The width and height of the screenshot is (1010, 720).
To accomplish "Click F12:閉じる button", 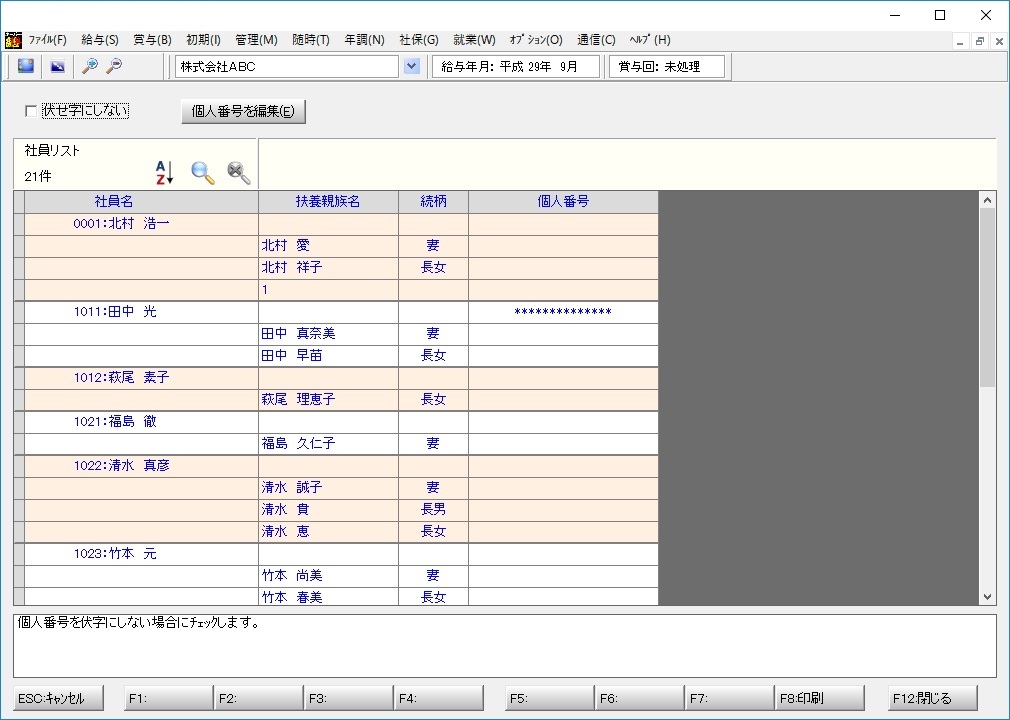I will tap(933, 698).
